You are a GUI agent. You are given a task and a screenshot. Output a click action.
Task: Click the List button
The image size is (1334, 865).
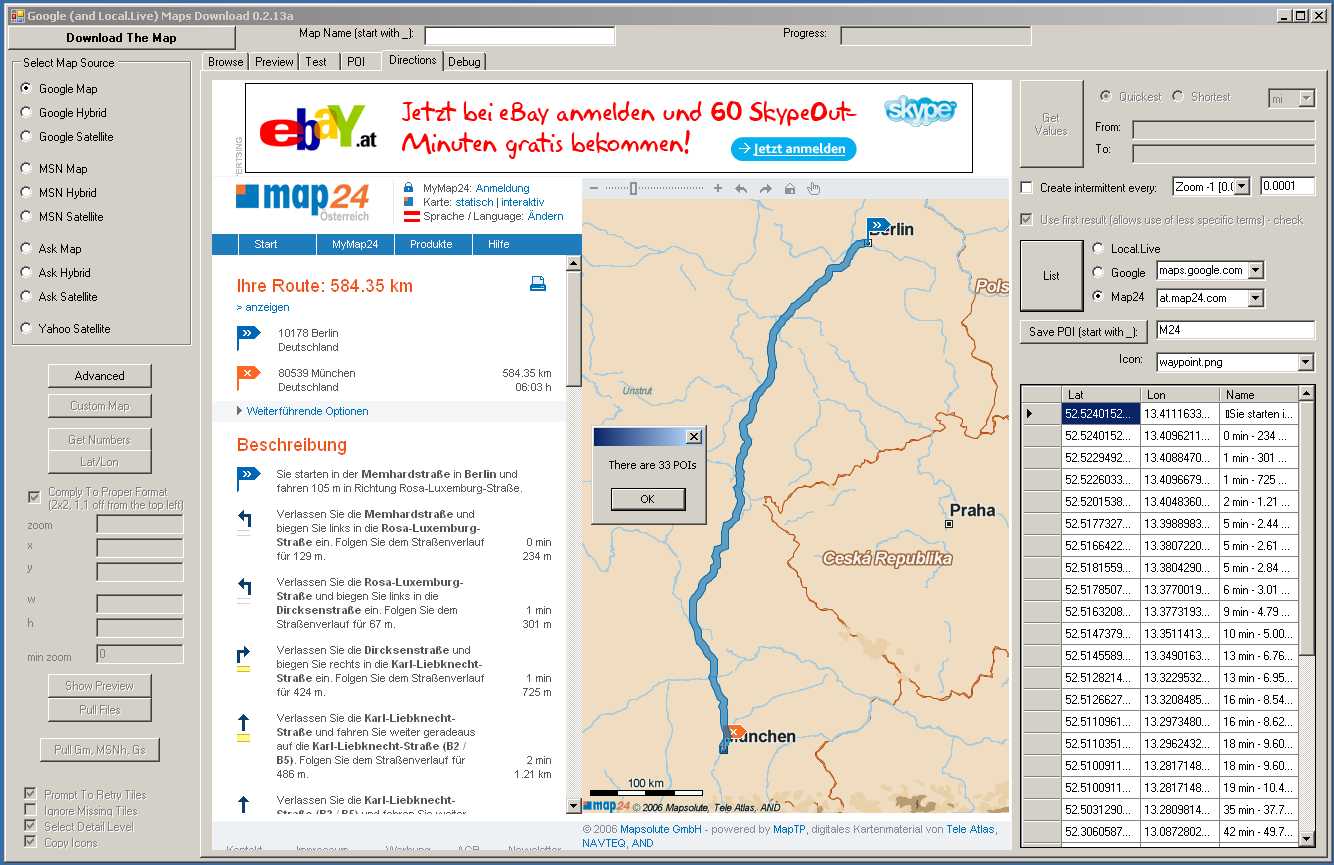(1051, 276)
